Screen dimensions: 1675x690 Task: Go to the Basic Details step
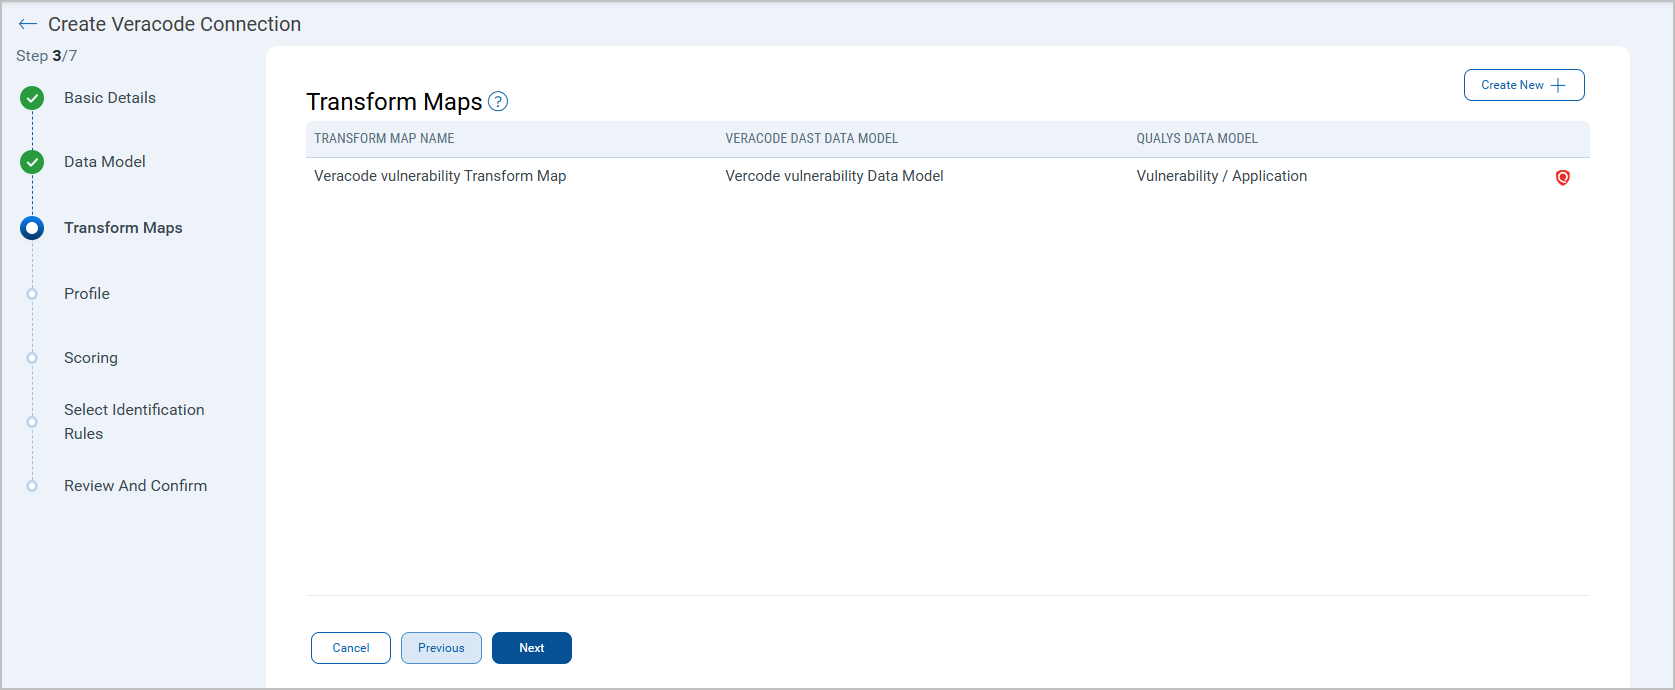click(x=110, y=98)
